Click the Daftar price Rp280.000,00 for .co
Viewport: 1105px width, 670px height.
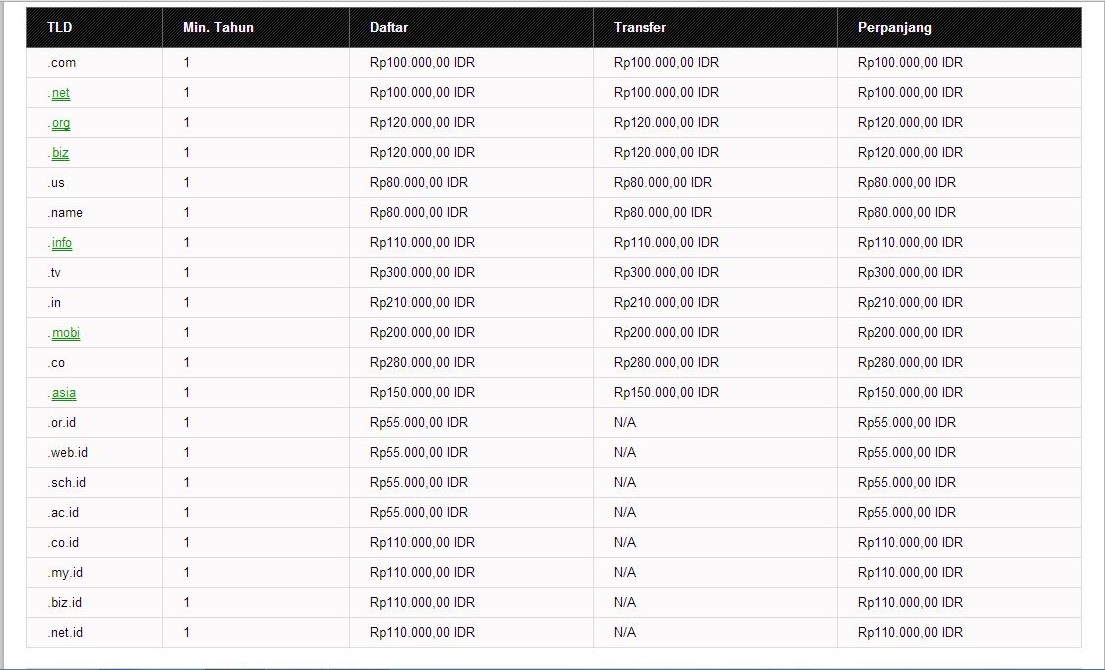pos(422,363)
